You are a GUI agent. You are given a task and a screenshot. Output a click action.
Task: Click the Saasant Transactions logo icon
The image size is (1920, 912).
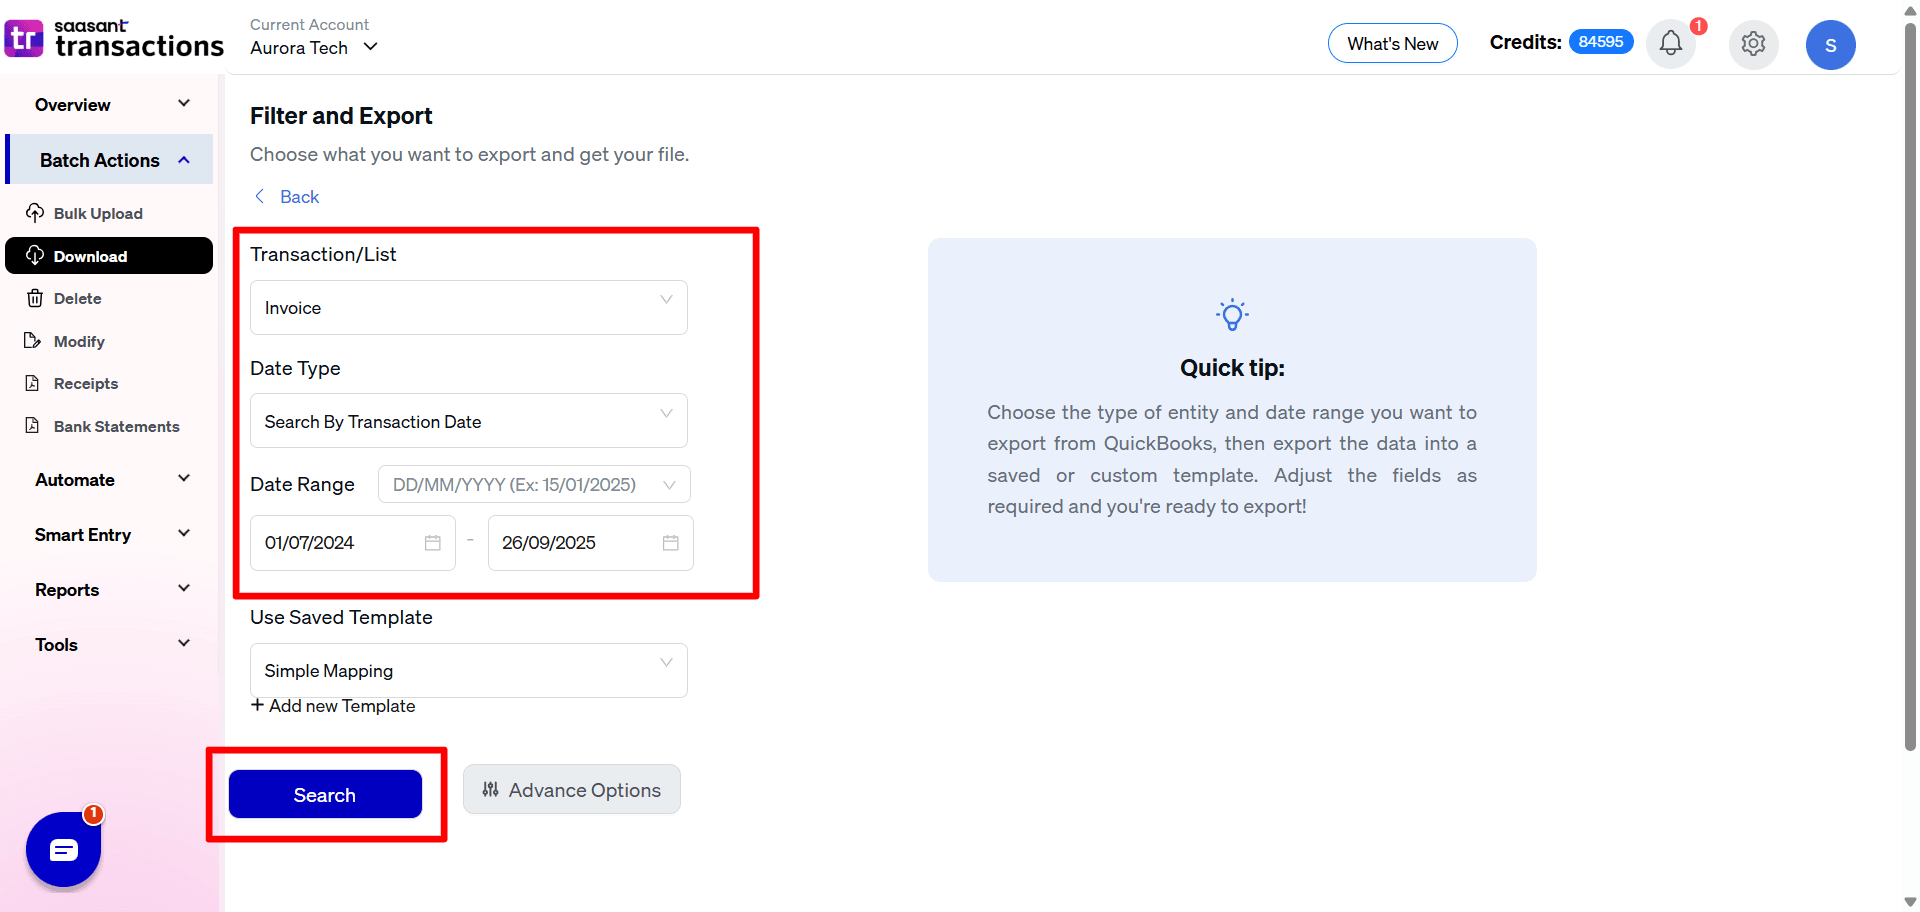coord(24,39)
